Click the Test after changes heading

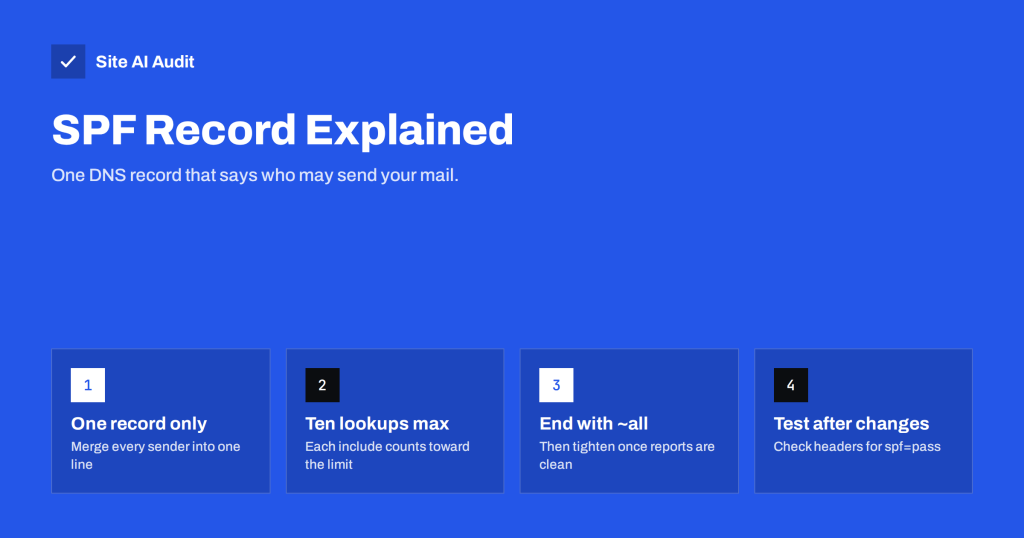click(x=851, y=424)
